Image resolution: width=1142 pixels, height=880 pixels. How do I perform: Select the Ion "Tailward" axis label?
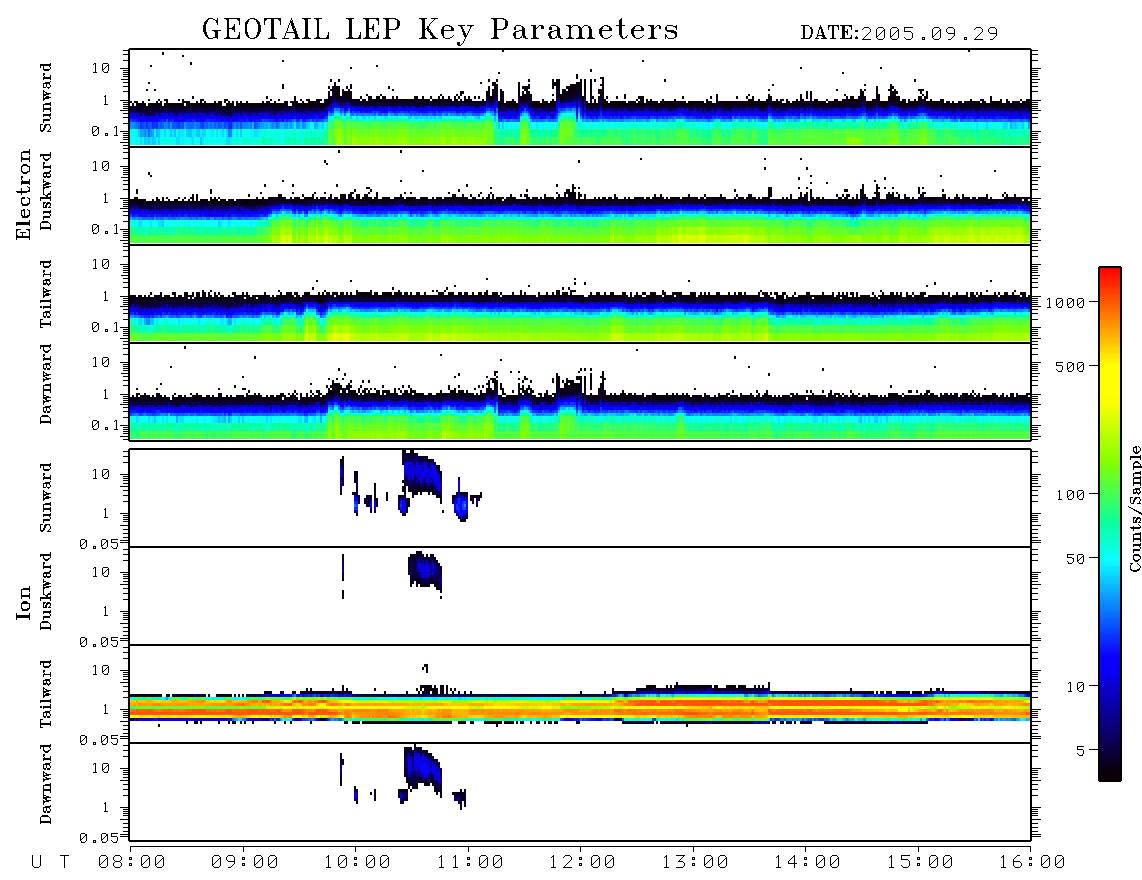pos(46,694)
